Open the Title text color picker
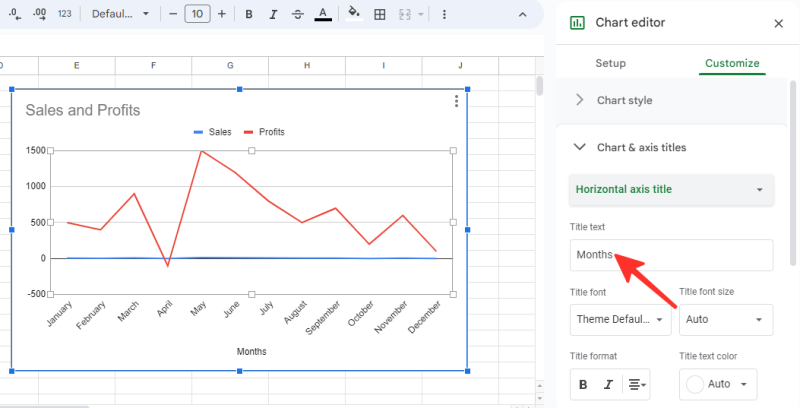The height and width of the screenshot is (408, 800). click(x=717, y=384)
